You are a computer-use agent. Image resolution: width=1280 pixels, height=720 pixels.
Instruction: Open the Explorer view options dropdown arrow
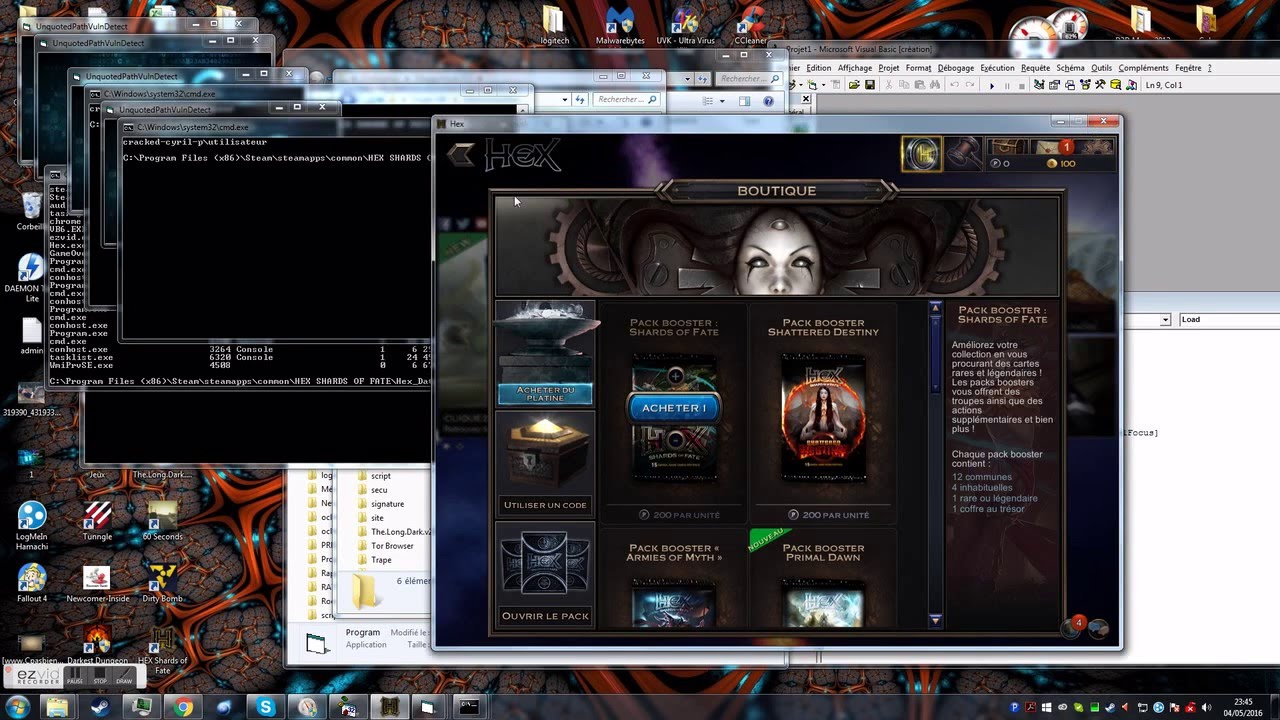pos(722,101)
